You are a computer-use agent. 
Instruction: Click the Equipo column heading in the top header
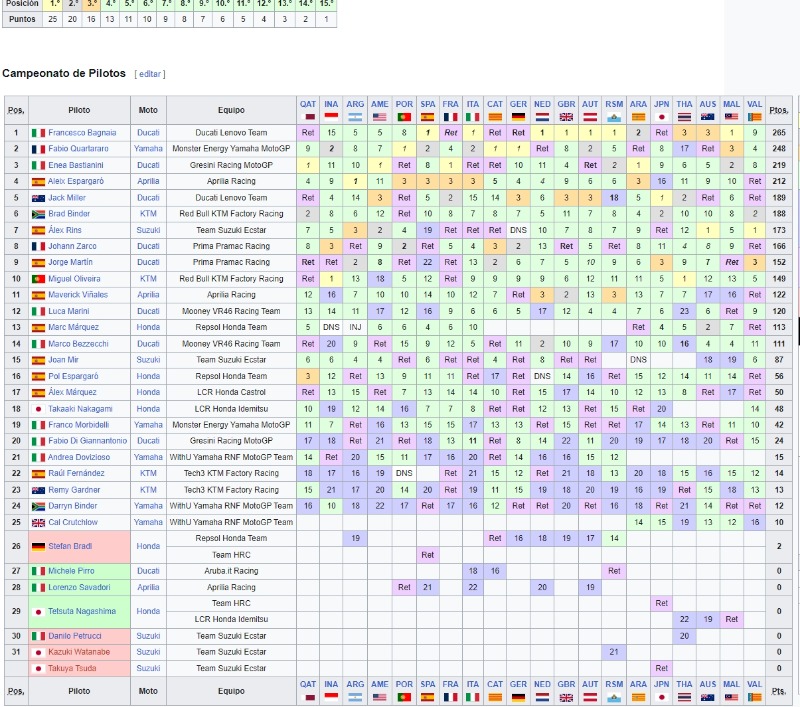[231, 110]
